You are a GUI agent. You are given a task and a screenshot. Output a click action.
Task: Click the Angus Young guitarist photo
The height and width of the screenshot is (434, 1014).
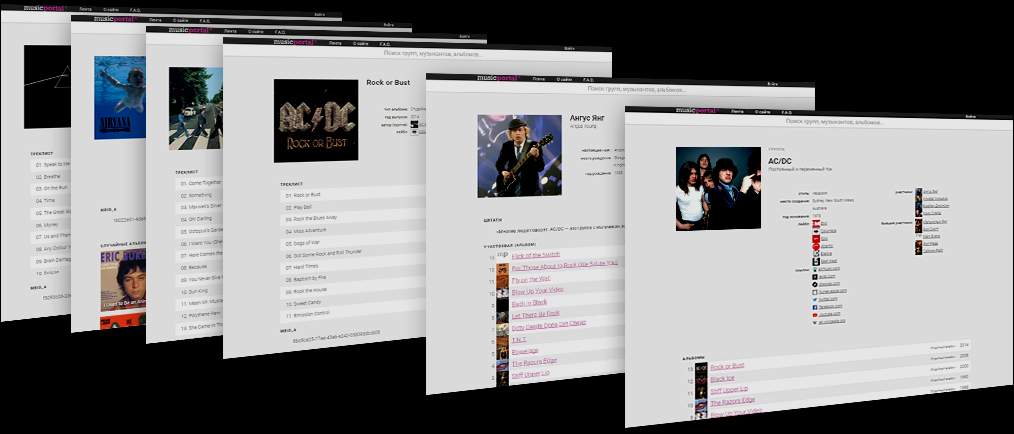point(519,156)
